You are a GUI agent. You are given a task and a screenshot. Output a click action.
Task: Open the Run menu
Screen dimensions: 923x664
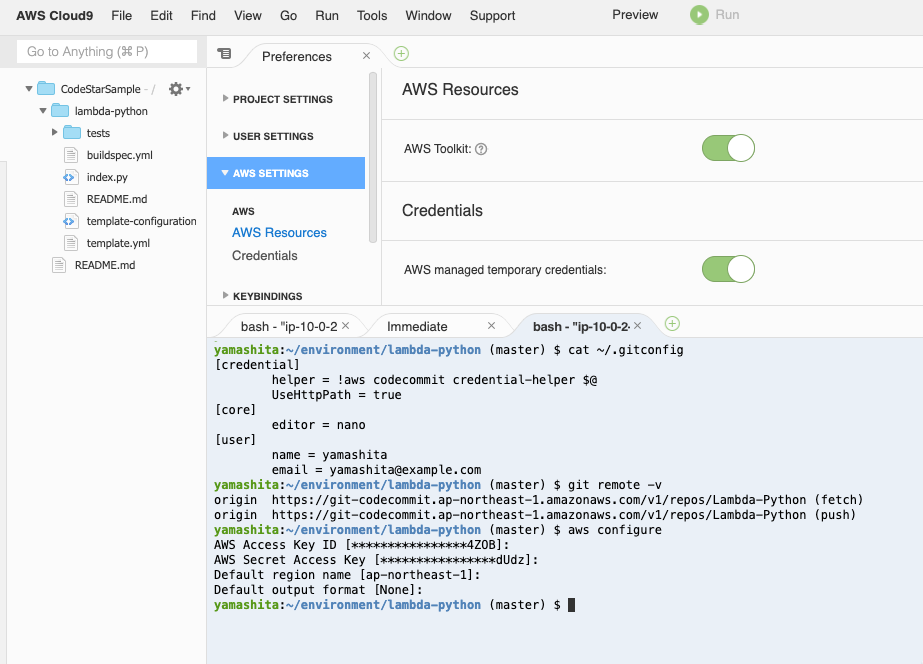click(327, 16)
